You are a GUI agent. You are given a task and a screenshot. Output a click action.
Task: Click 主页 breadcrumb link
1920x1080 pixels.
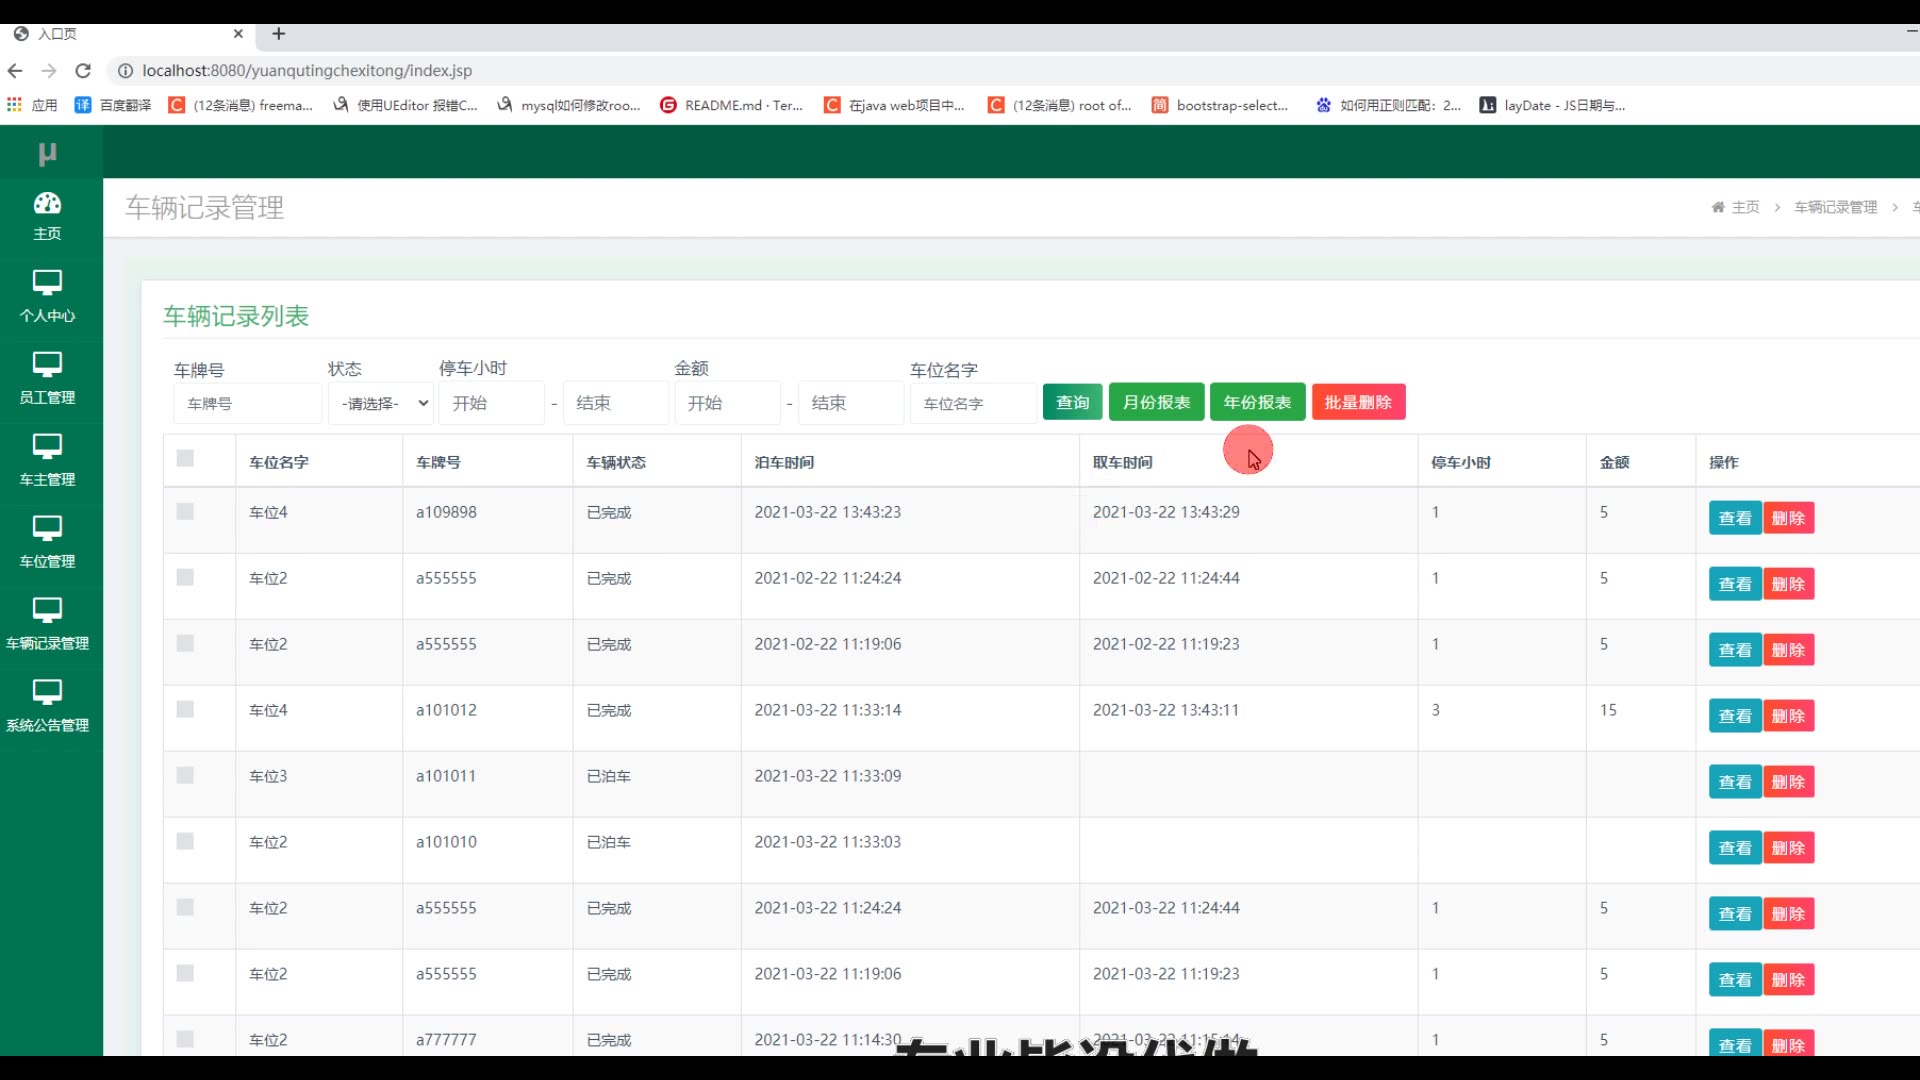pos(1745,207)
